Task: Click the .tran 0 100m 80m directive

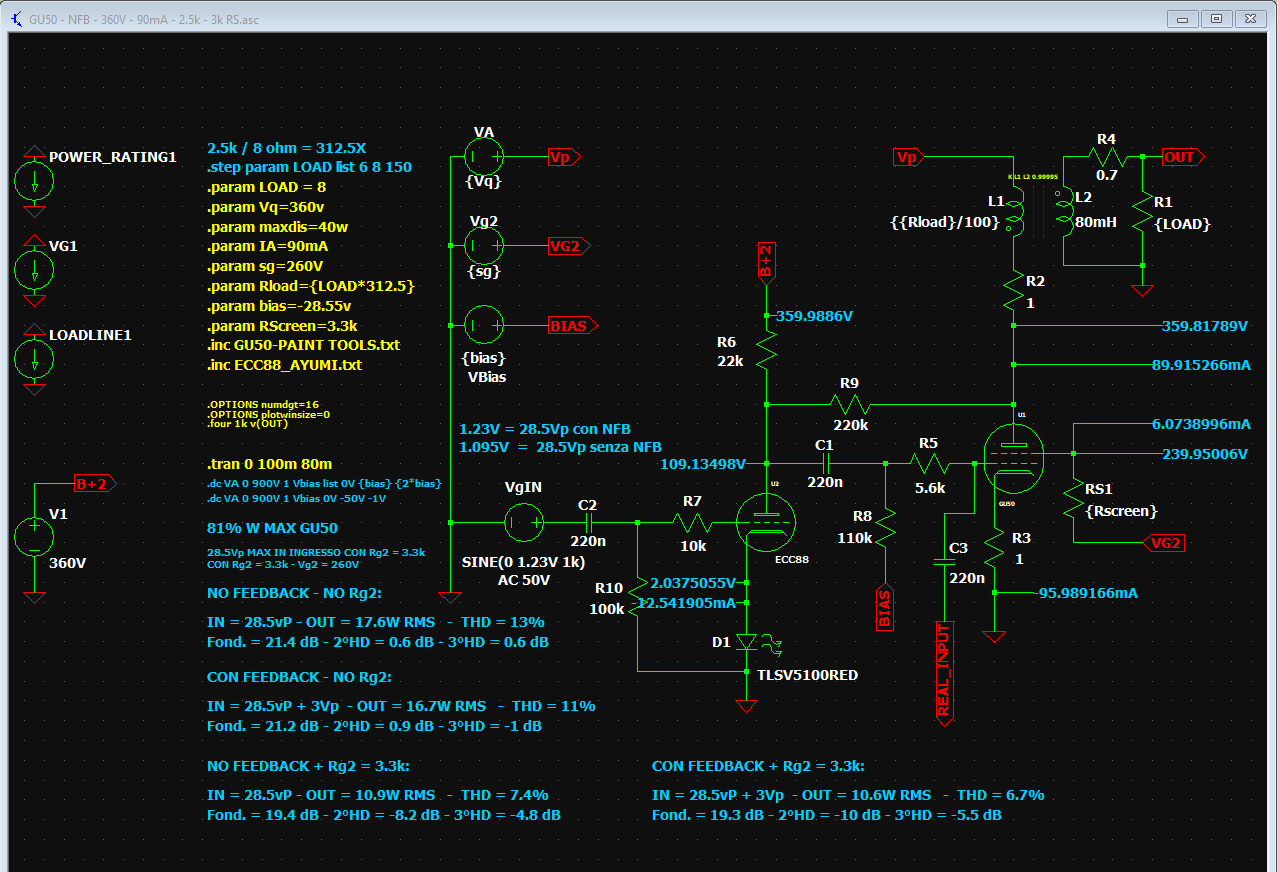Action: pyautogui.click(x=270, y=464)
